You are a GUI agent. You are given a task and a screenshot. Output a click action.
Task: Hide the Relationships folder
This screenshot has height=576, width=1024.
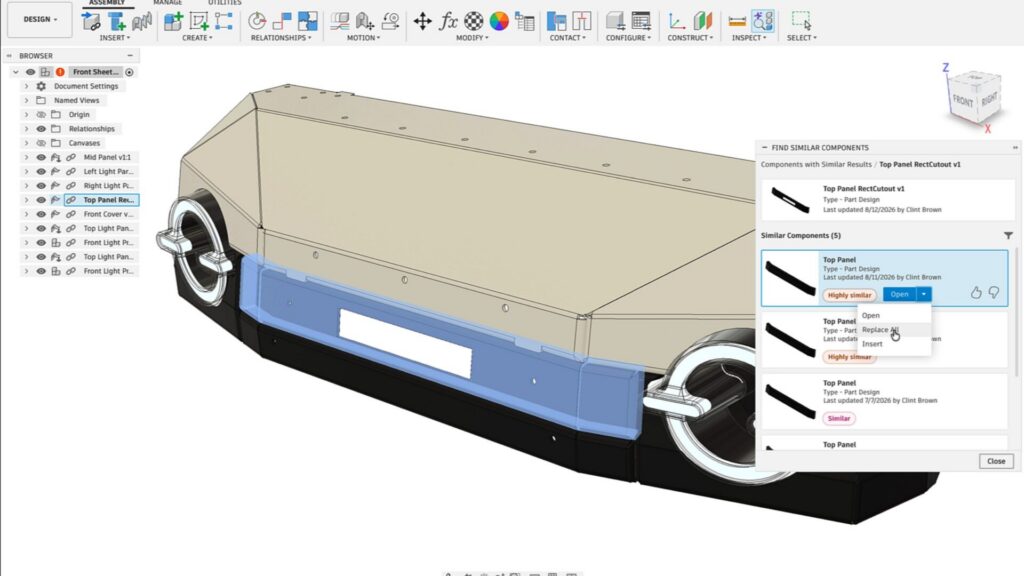tap(41, 129)
